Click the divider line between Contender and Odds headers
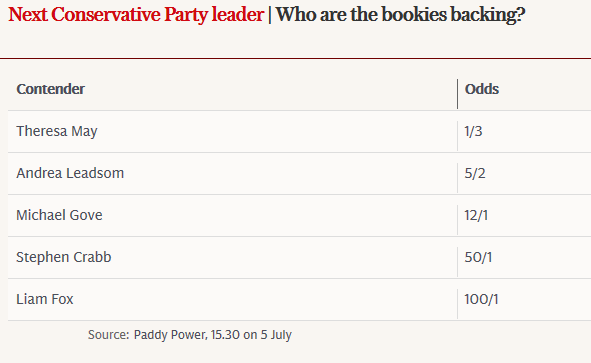 click(458, 94)
